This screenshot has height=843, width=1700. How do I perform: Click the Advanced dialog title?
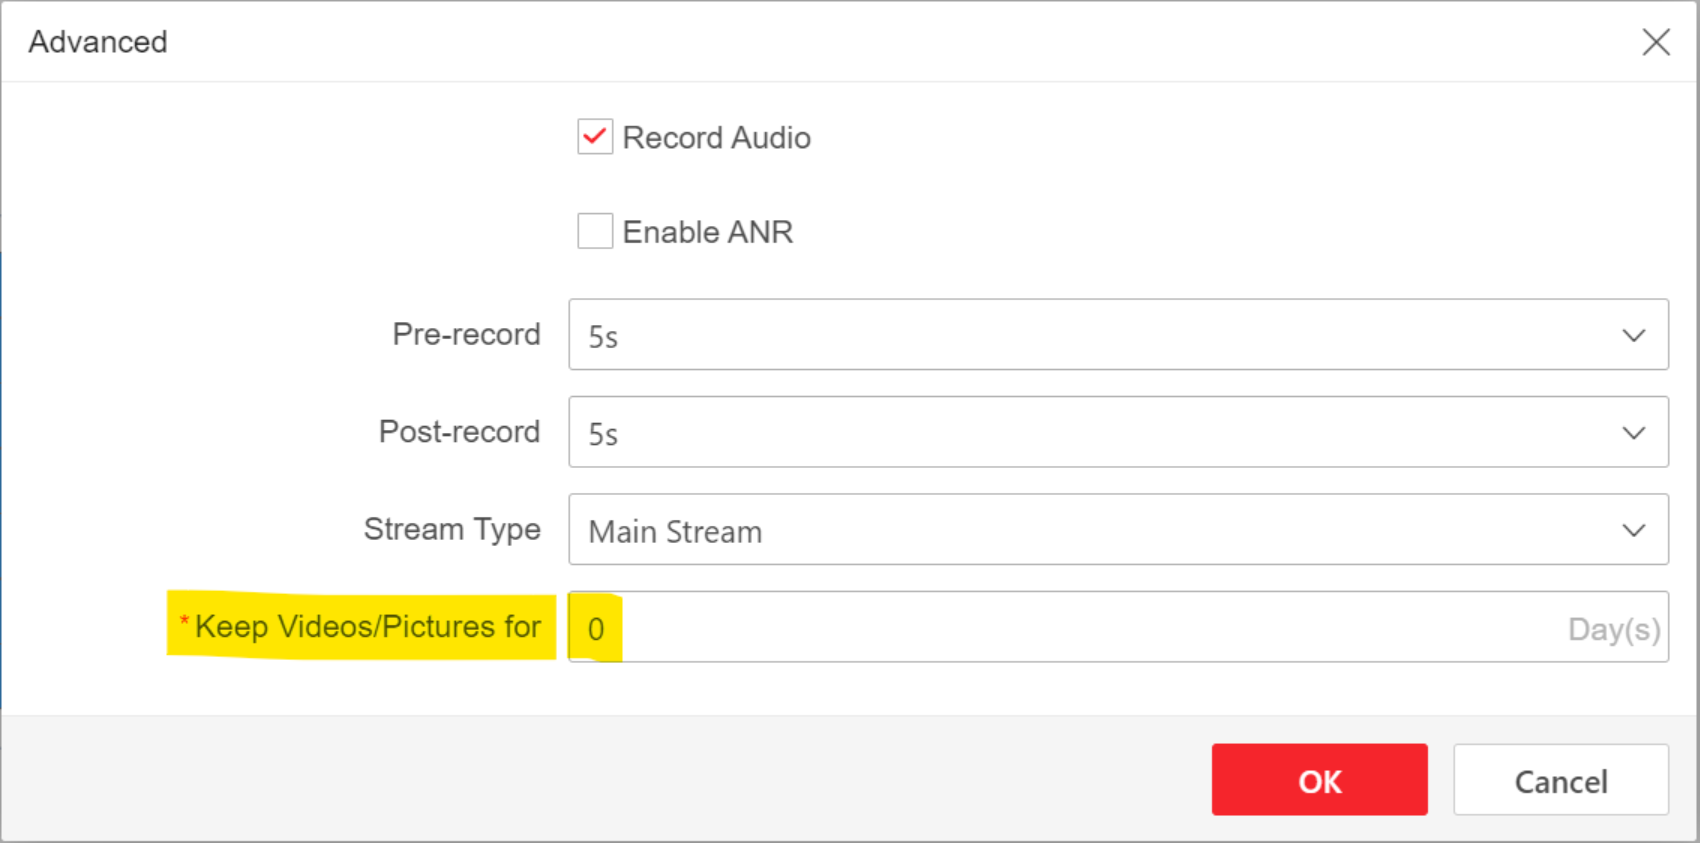(98, 42)
